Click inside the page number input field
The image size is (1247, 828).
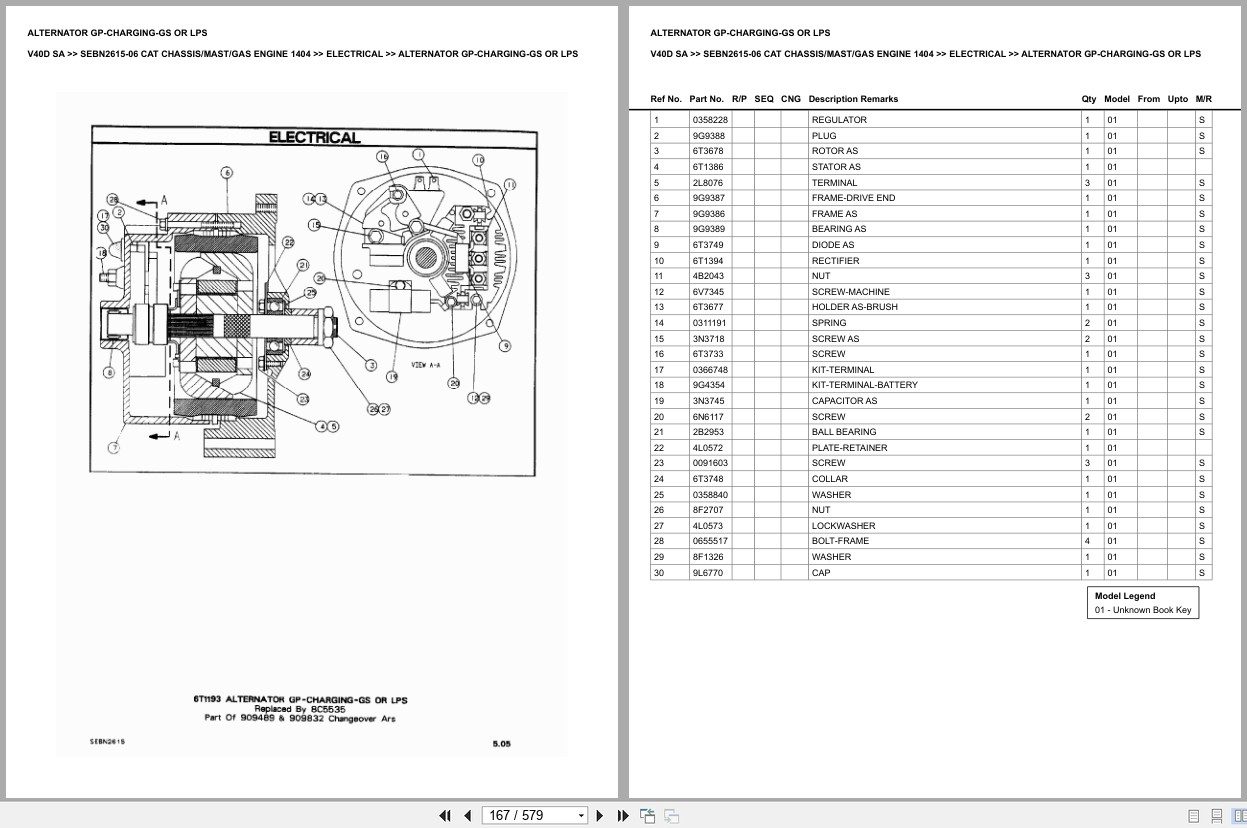[x=520, y=815]
